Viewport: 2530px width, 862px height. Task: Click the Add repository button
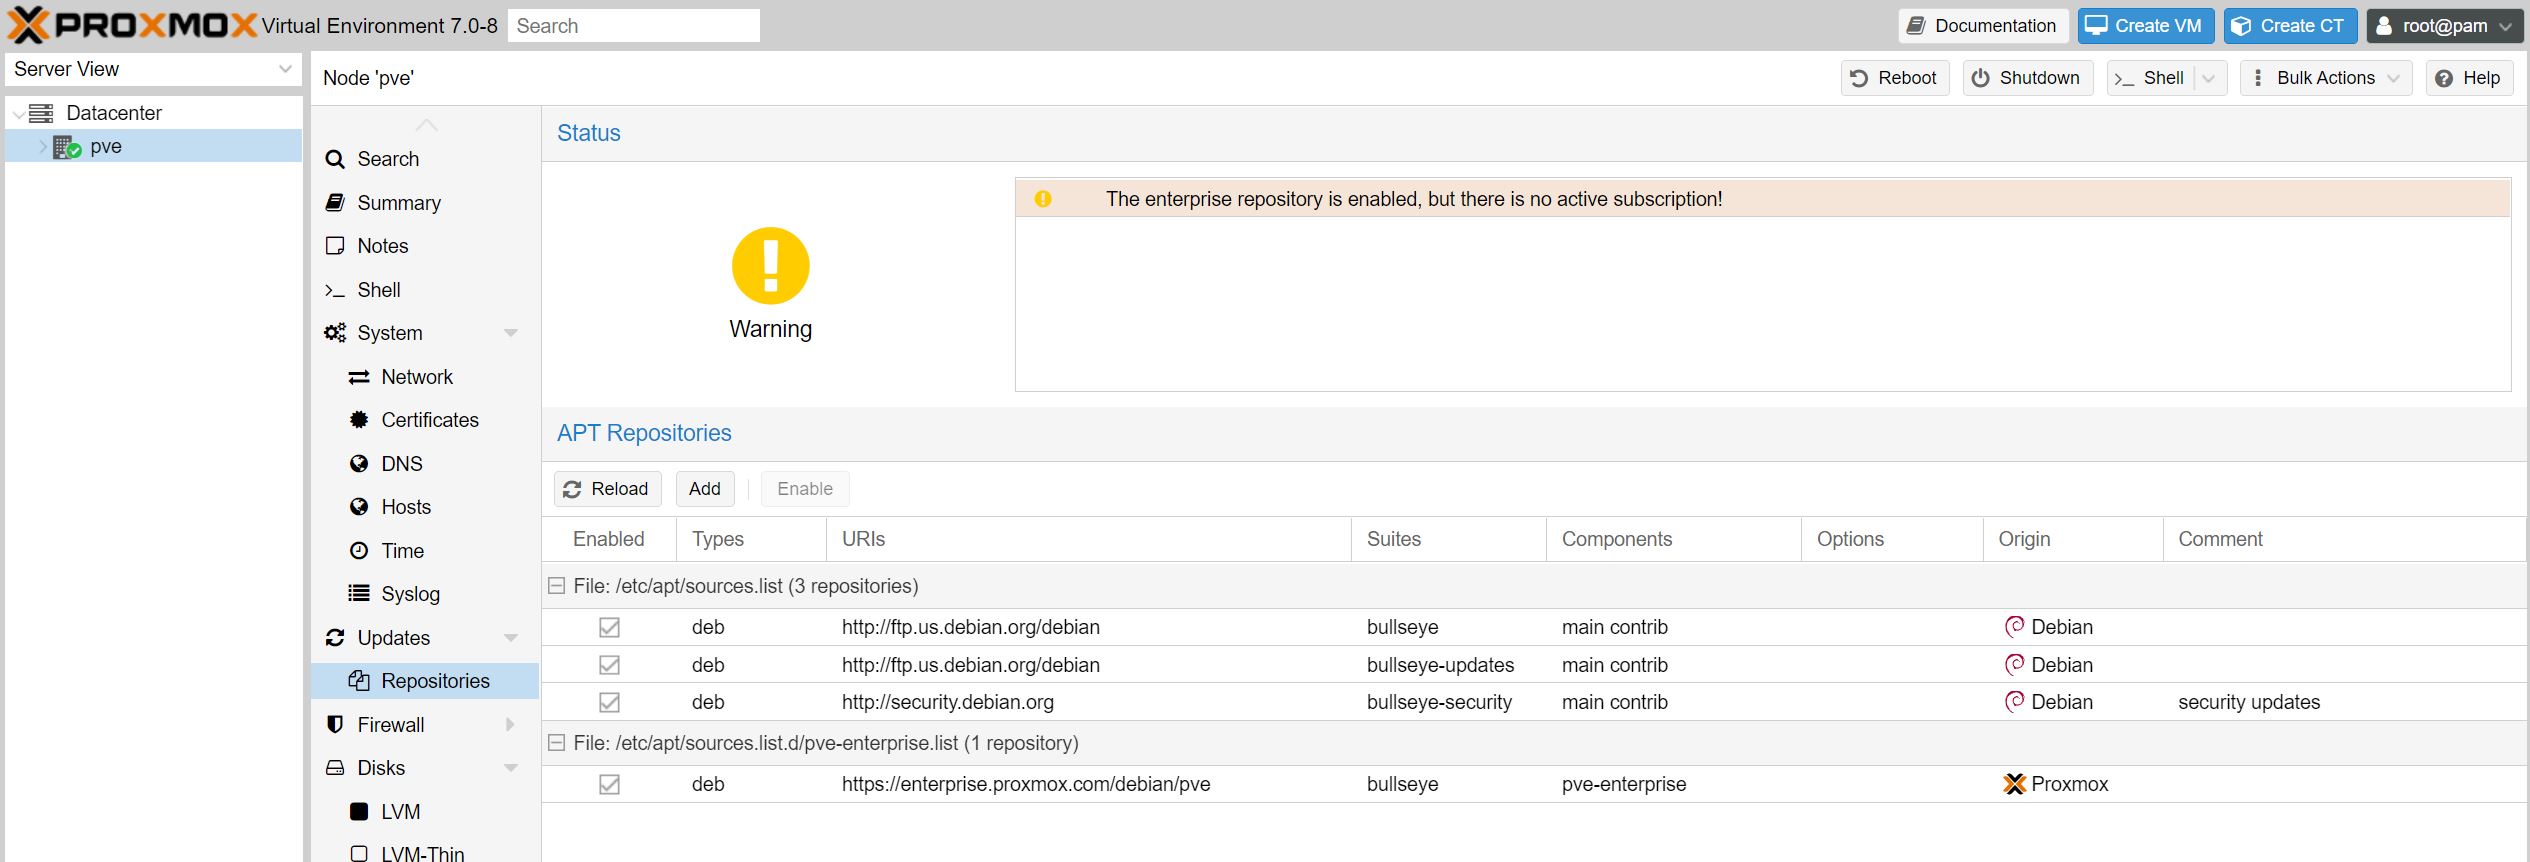point(704,489)
